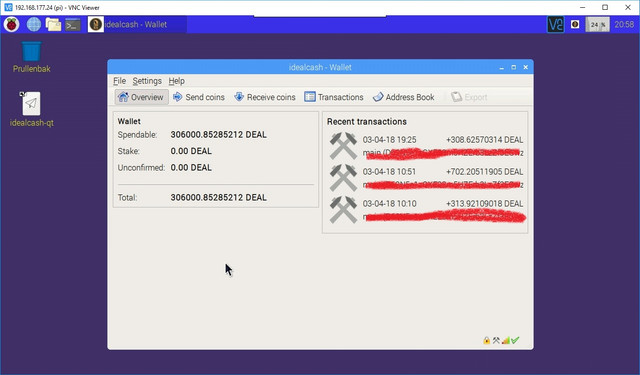Click the +313.92109018 DEAL amount
The height and width of the screenshot is (375, 640).
484,203
